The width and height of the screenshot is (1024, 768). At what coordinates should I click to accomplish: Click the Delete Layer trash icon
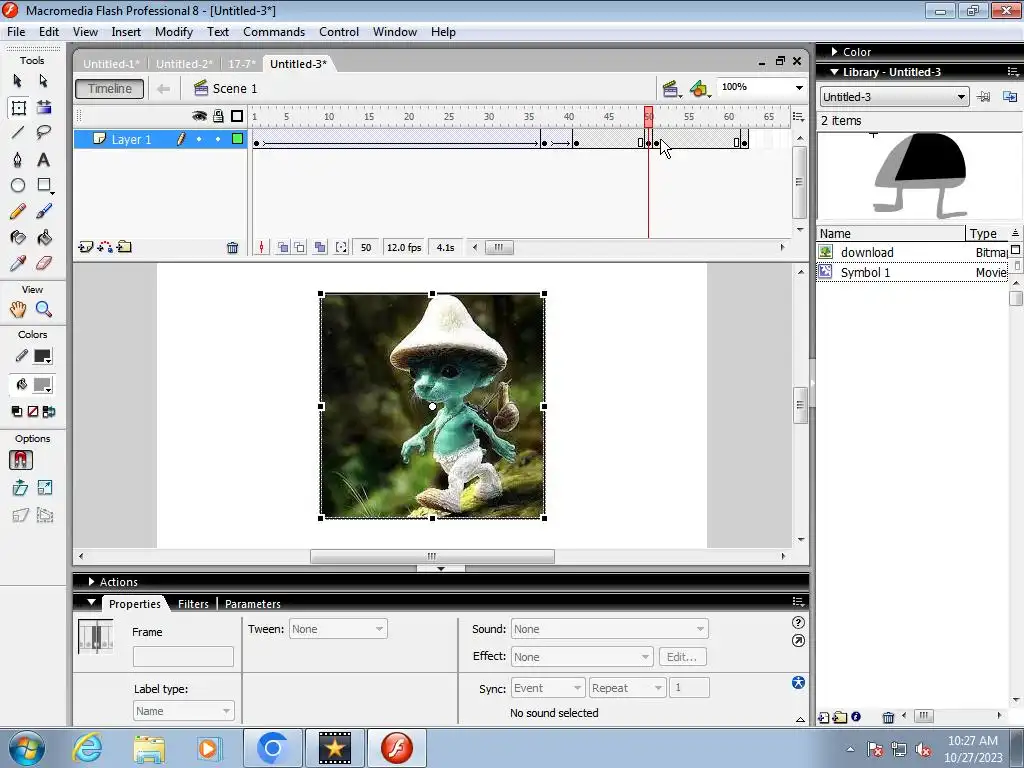(232, 248)
